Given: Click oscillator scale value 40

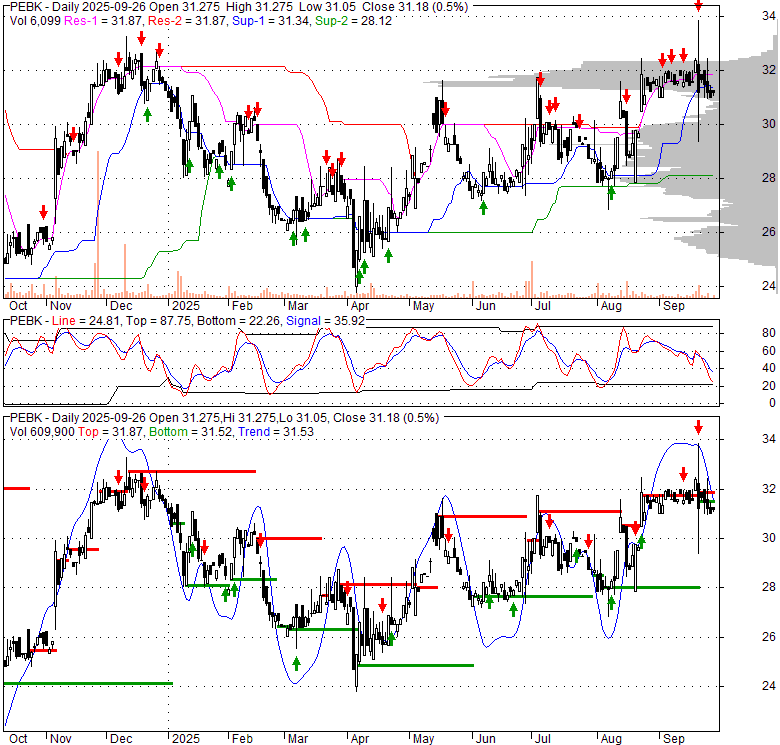Looking at the screenshot, I should (769, 368).
